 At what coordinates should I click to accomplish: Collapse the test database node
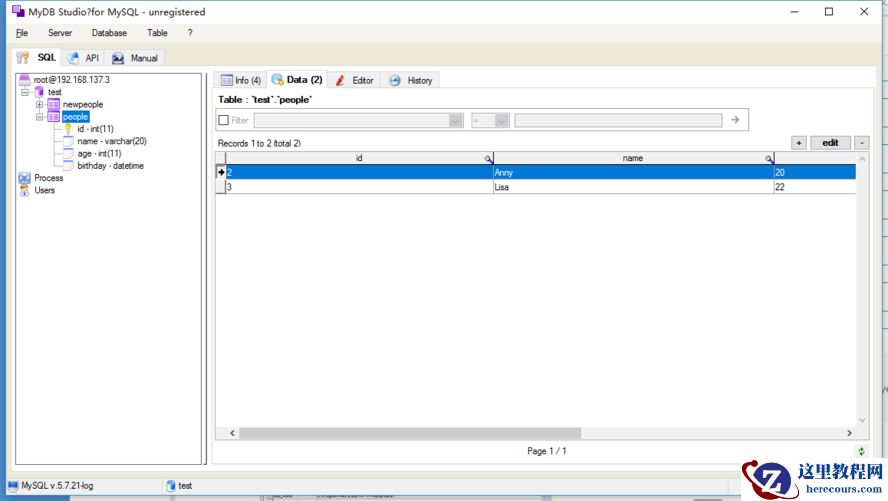(x=25, y=92)
